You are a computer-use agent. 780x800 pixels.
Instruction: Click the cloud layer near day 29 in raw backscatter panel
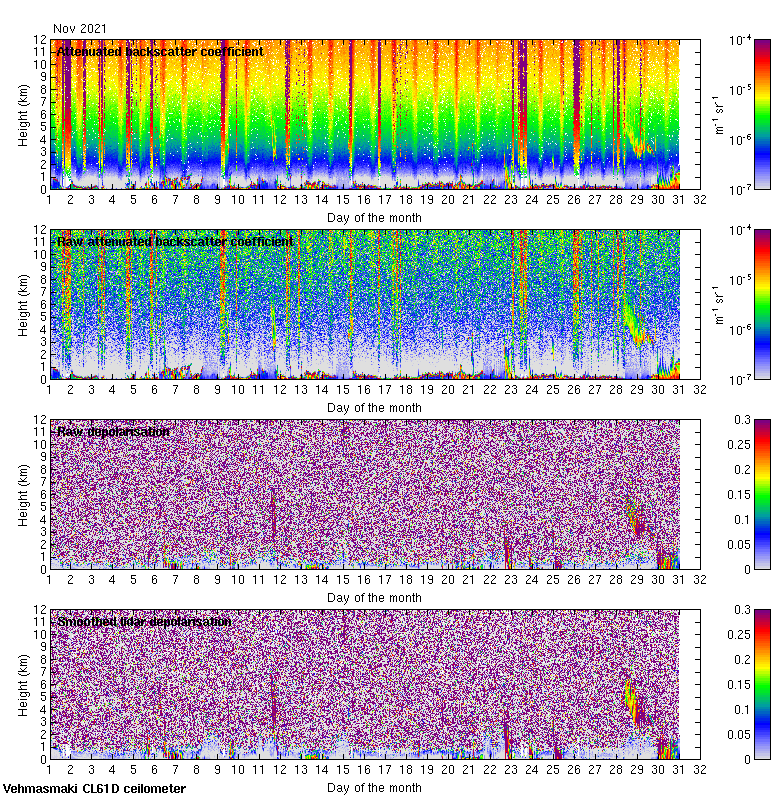coord(632,318)
